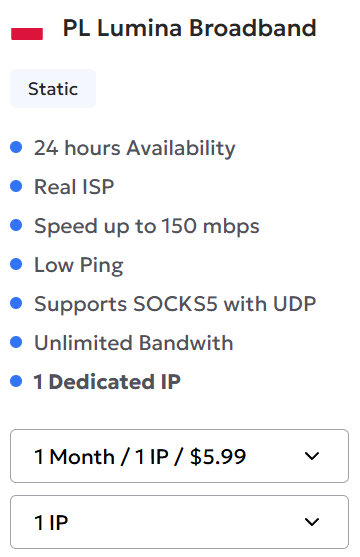Click the Speed up to 150 mbps text
Image resolution: width=360 pixels, height=557 pixels.
click(x=146, y=226)
